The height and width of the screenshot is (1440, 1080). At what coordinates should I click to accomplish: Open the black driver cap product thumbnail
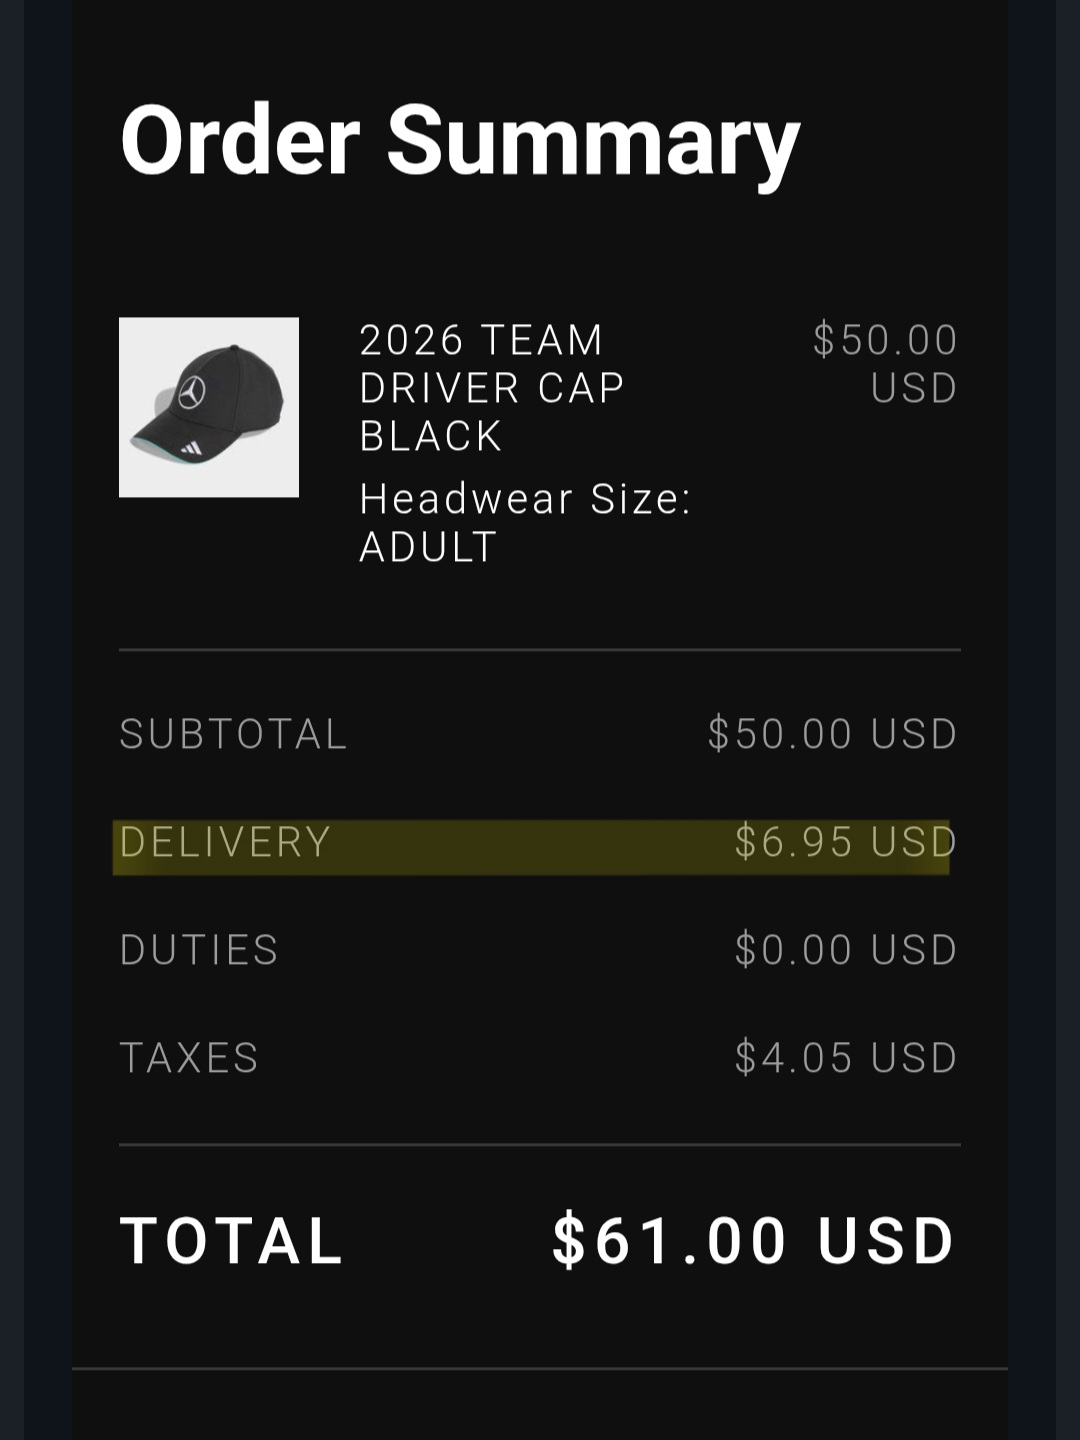209,407
